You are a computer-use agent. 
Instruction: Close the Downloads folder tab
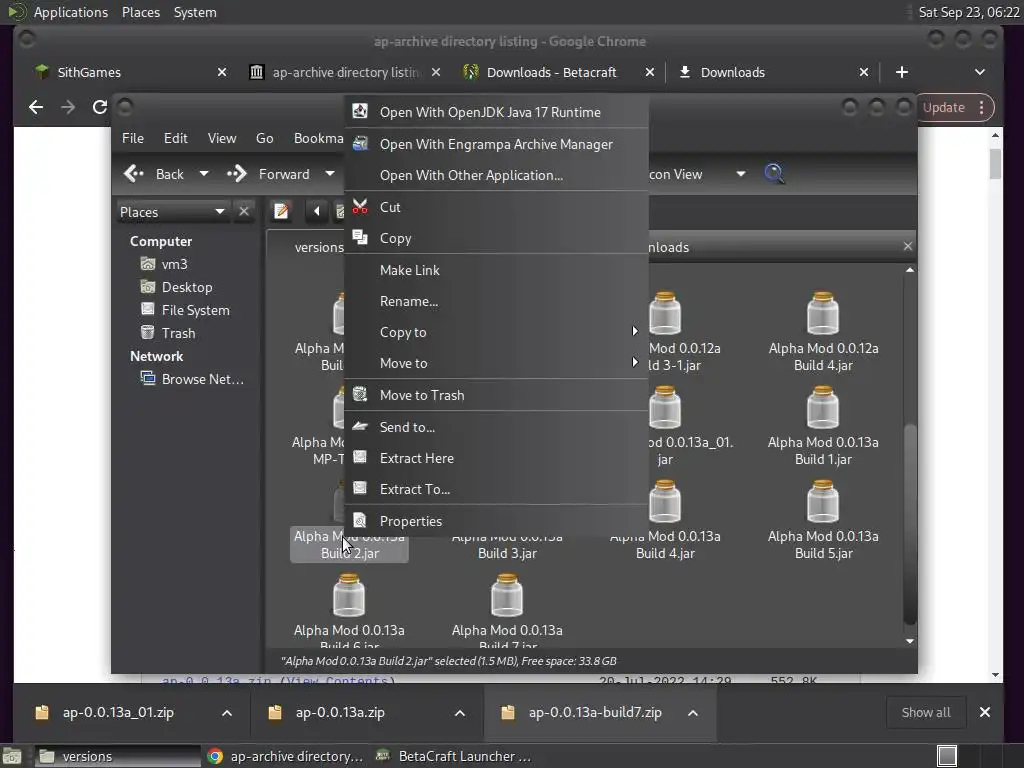[907, 246]
